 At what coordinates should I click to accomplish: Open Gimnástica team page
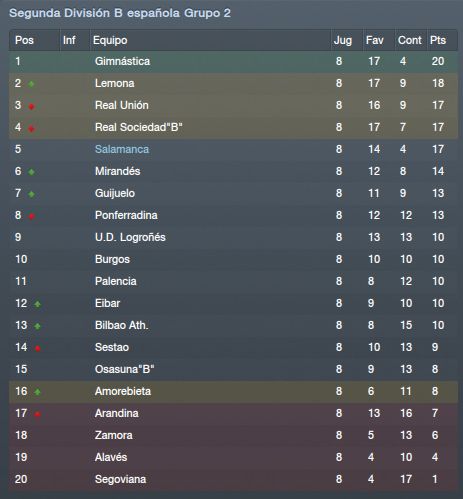(122, 61)
